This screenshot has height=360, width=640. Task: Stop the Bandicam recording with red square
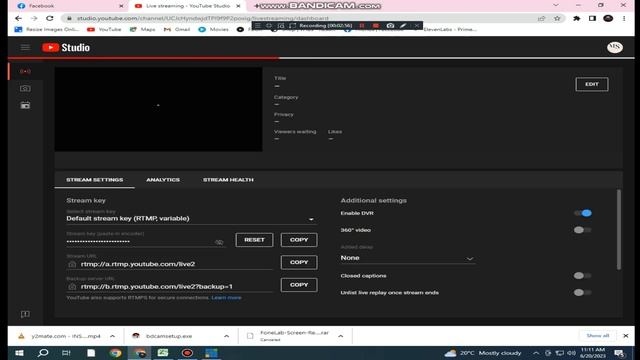(x=376, y=25)
